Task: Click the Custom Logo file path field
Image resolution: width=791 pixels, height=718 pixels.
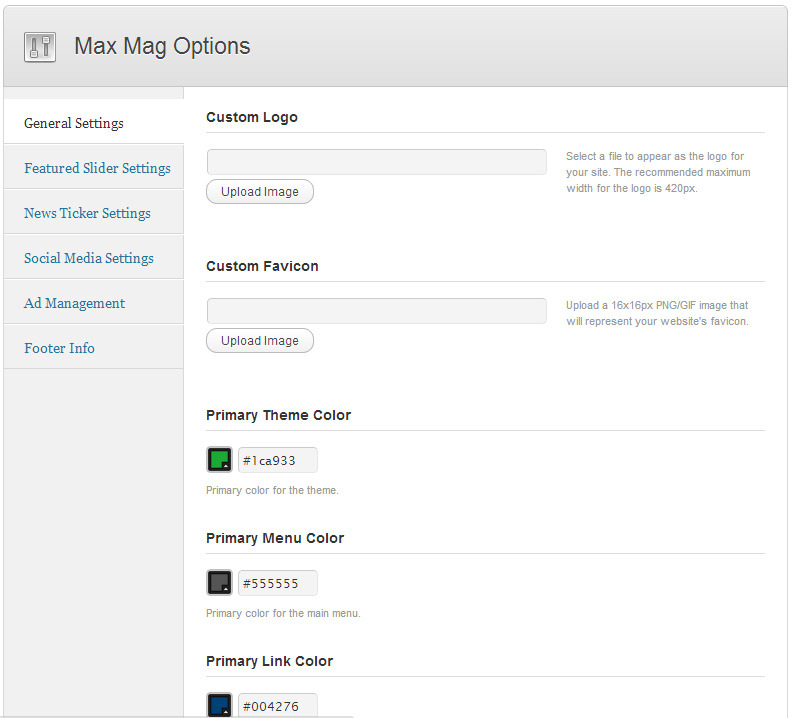Action: 376,161
